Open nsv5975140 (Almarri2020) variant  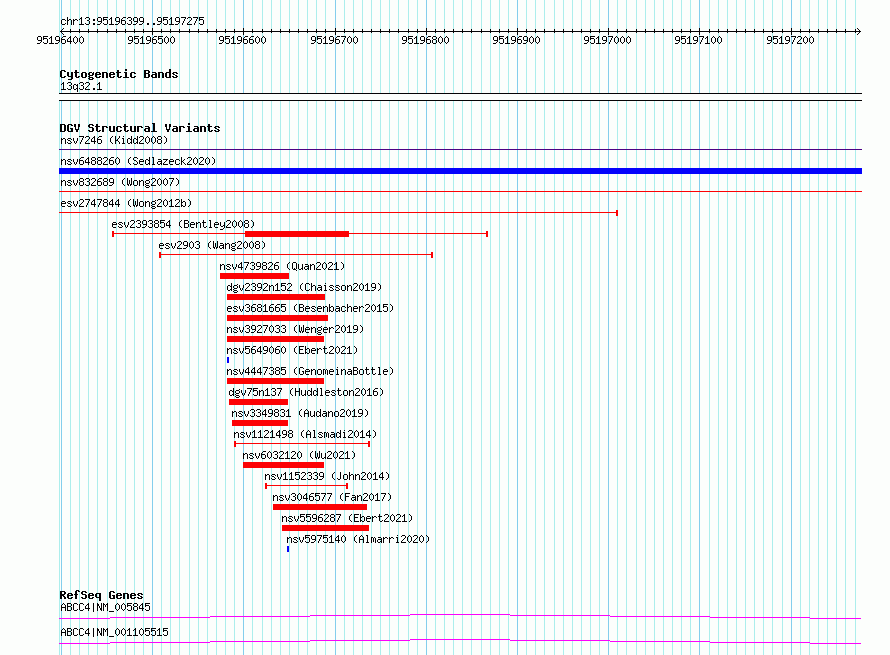(x=358, y=539)
